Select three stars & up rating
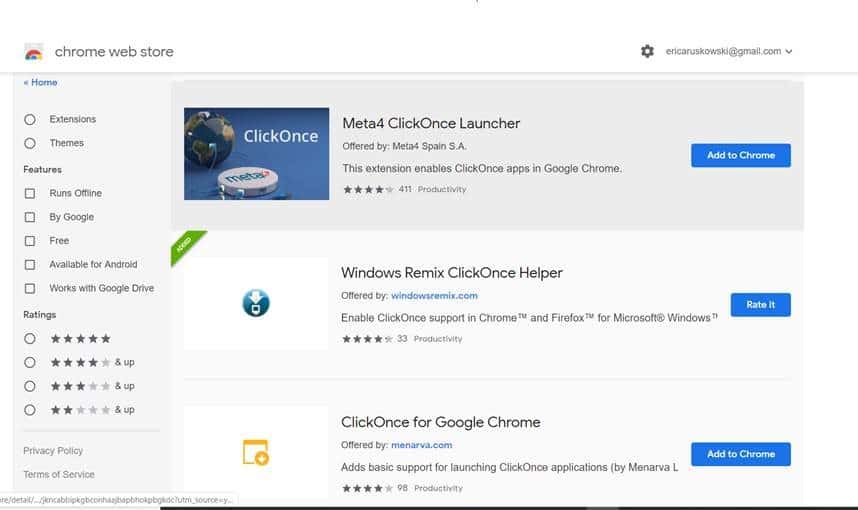The image size is (858, 510). click(x=30, y=386)
